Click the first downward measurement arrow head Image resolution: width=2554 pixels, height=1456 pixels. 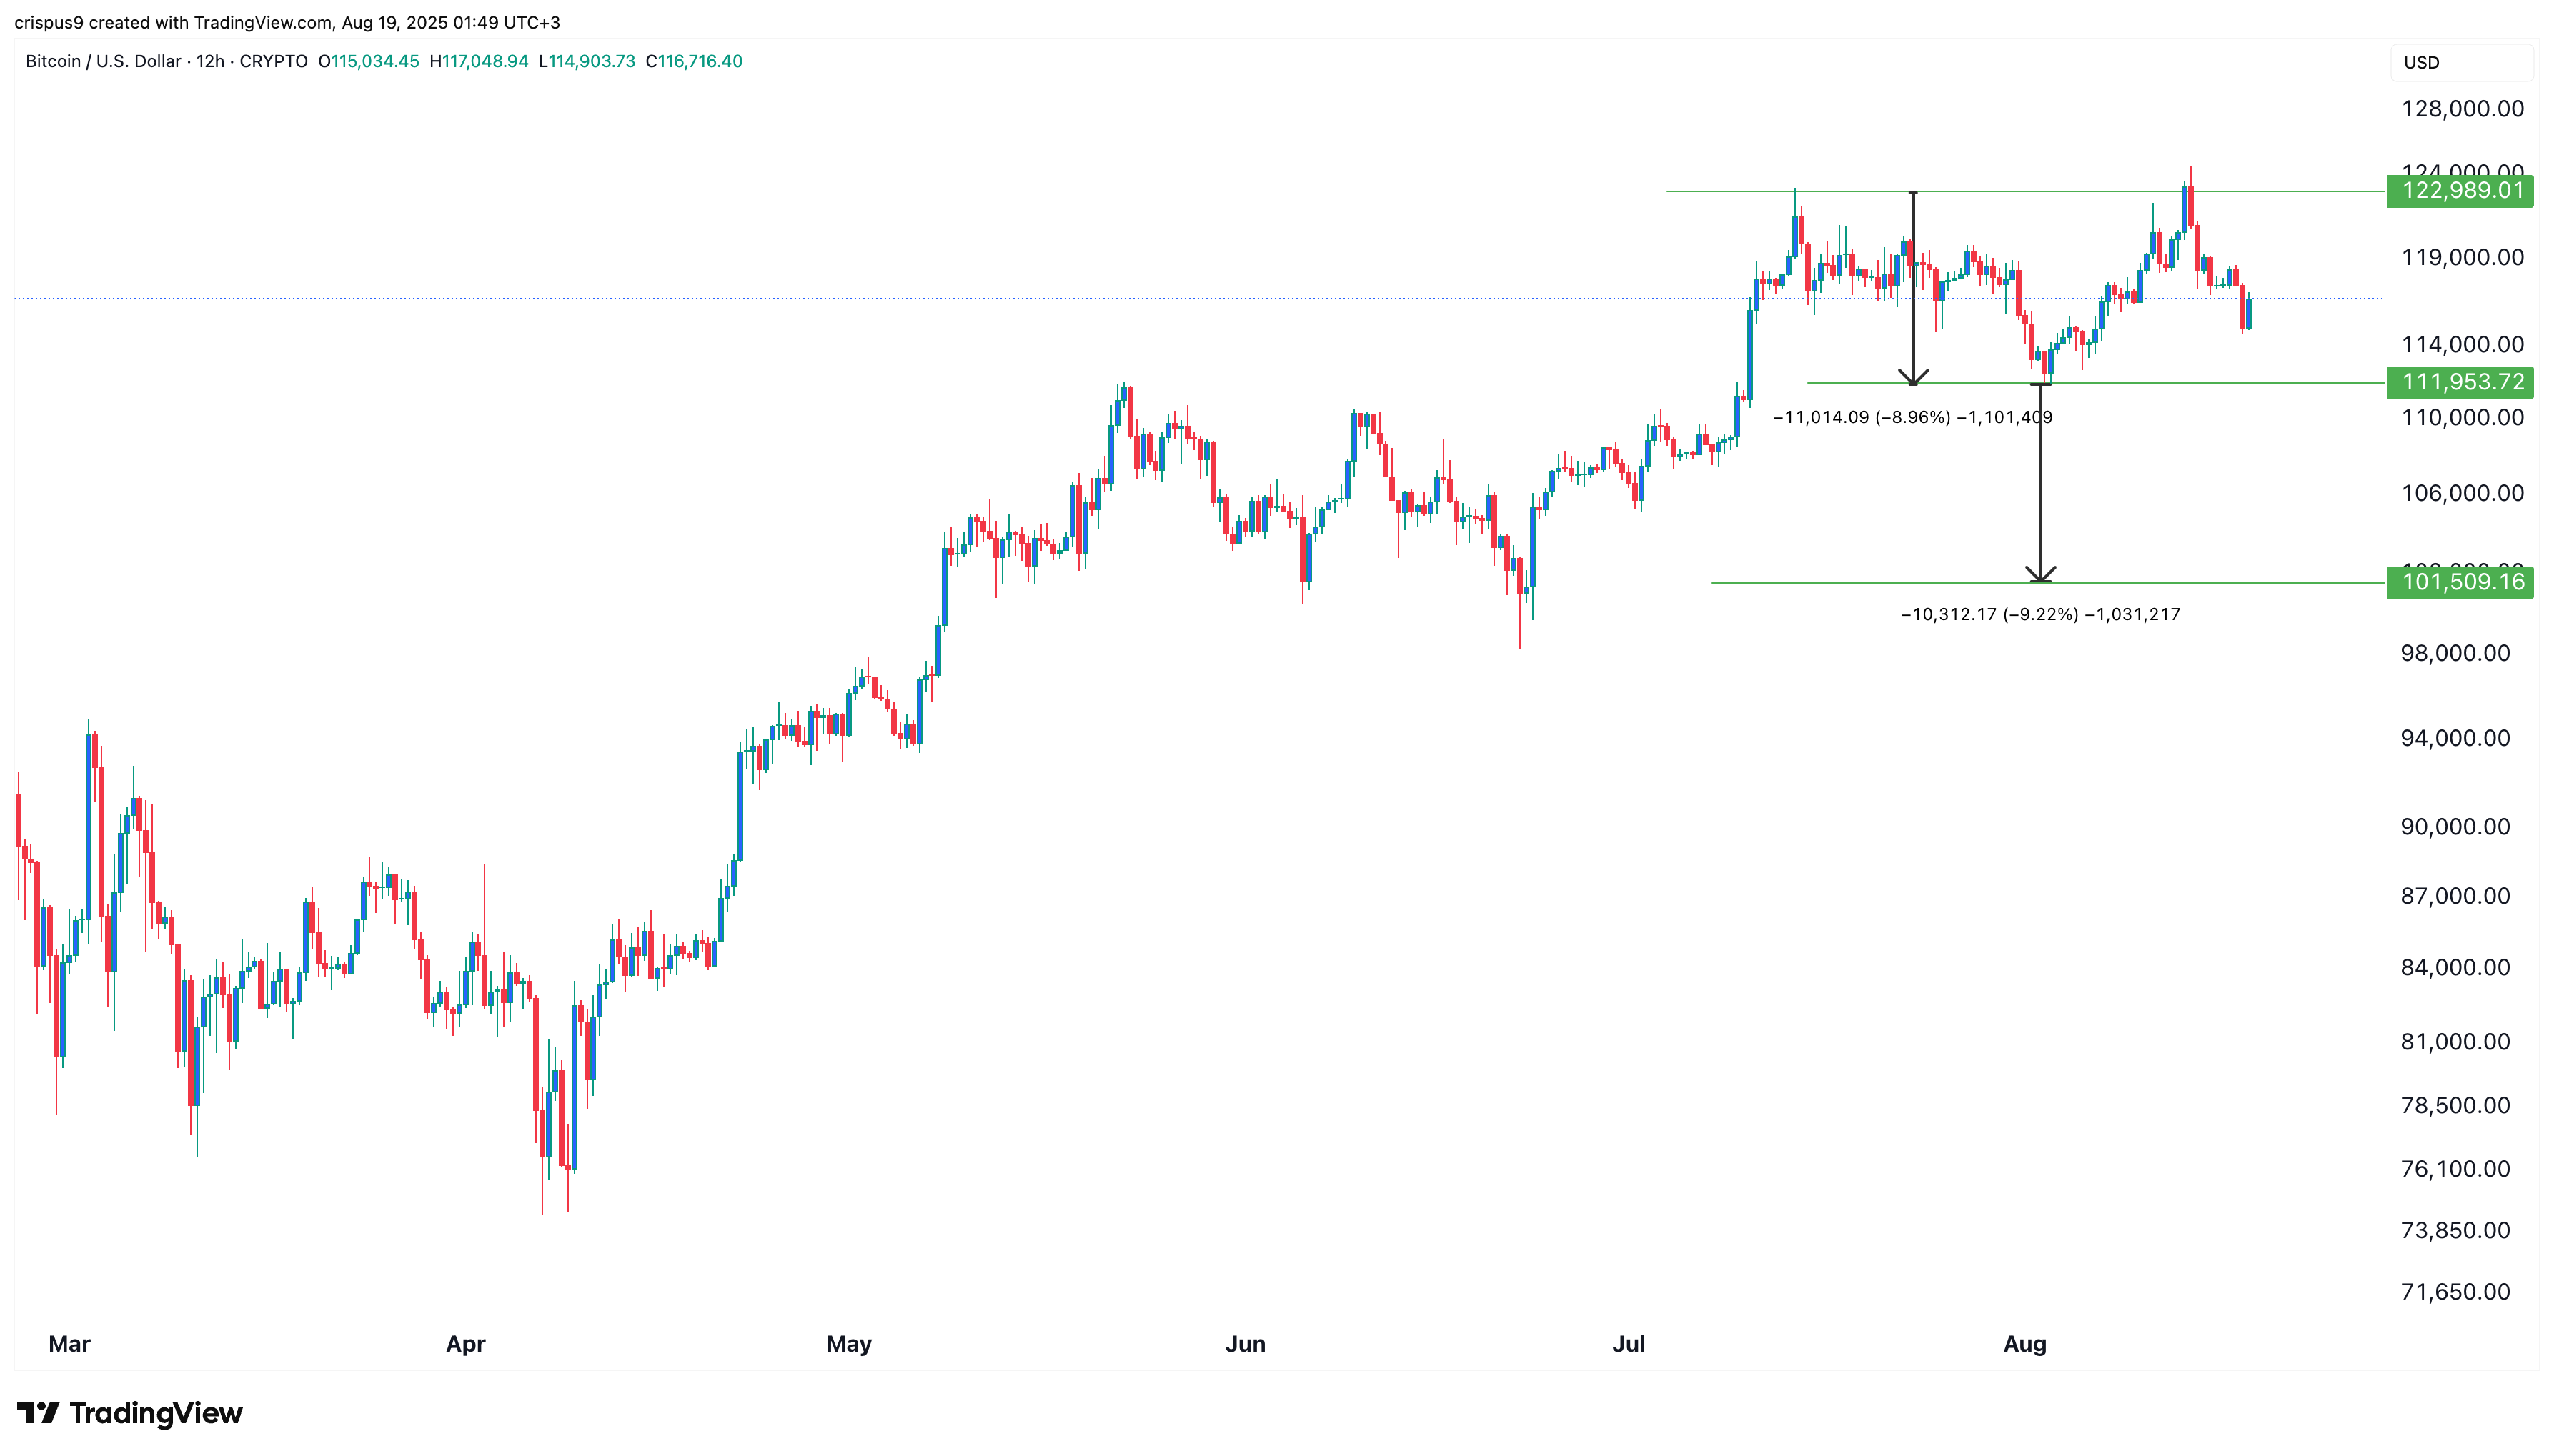(1913, 377)
